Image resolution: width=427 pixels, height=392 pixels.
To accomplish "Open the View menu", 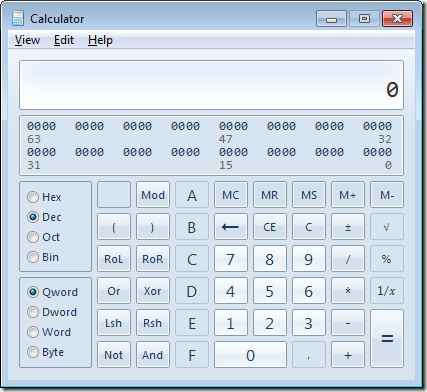I will (x=27, y=40).
